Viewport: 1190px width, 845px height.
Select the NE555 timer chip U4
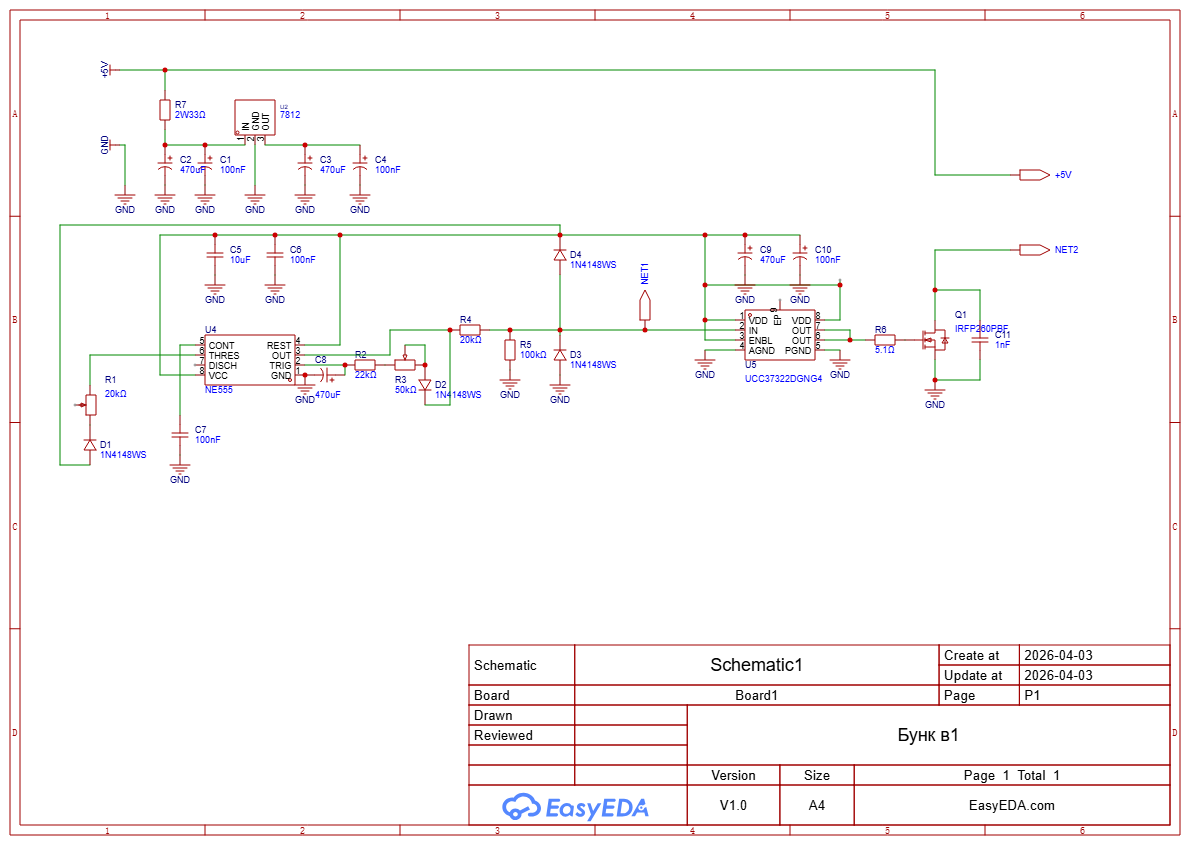(249, 360)
